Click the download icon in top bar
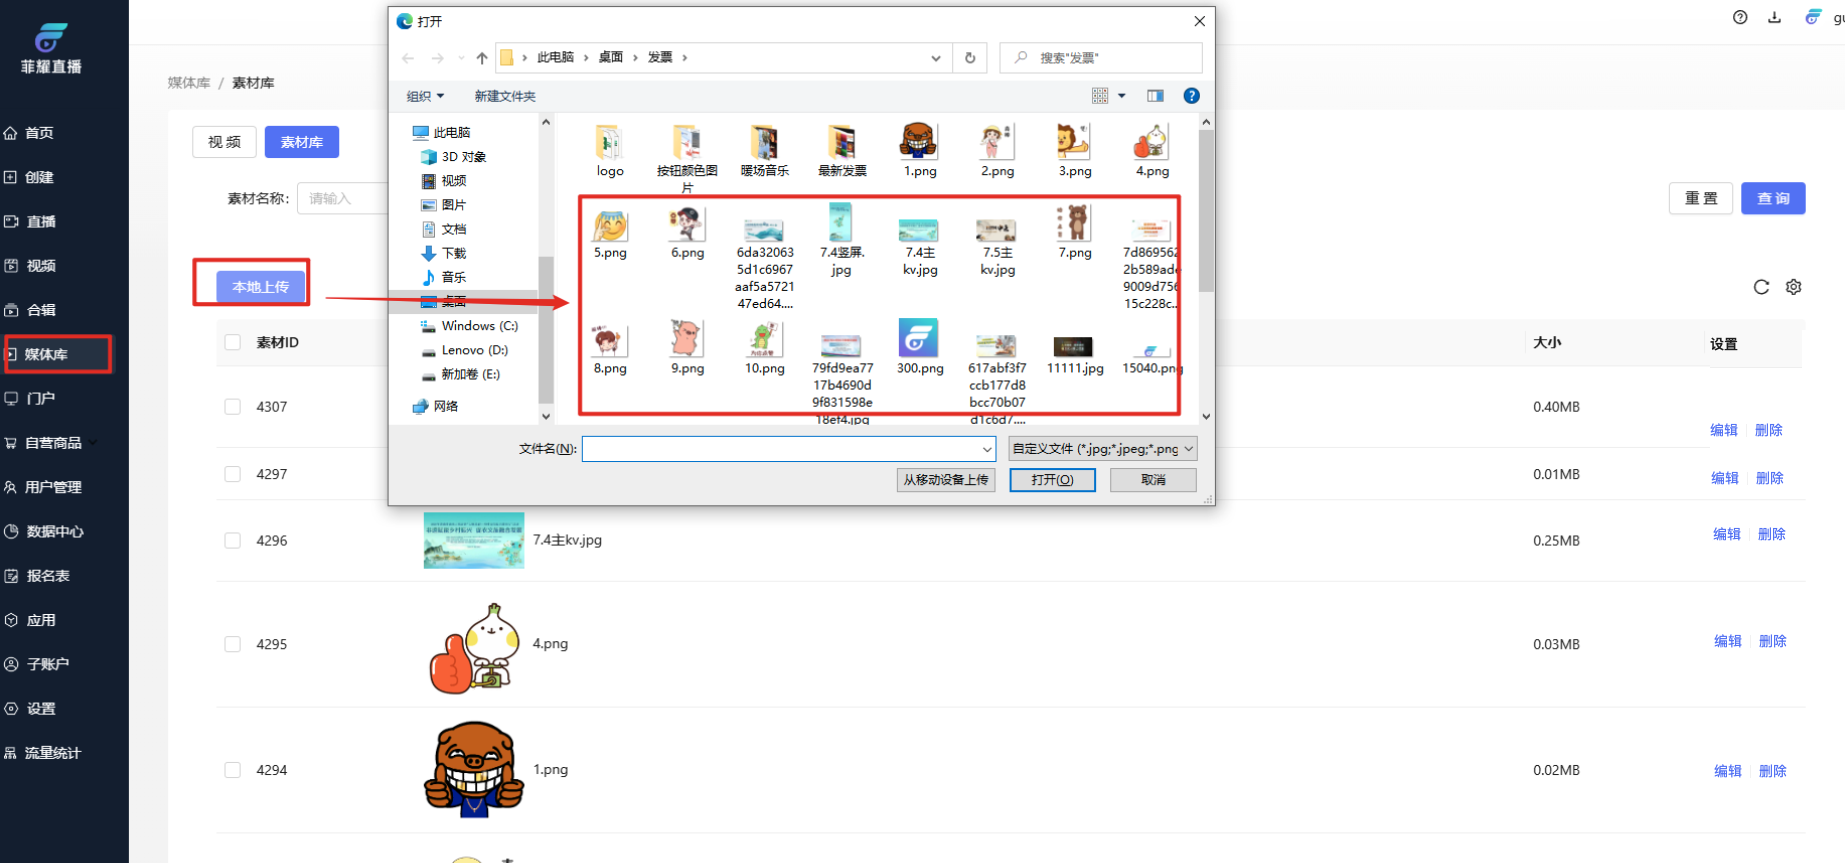 pyautogui.click(x=1774, y=18)
